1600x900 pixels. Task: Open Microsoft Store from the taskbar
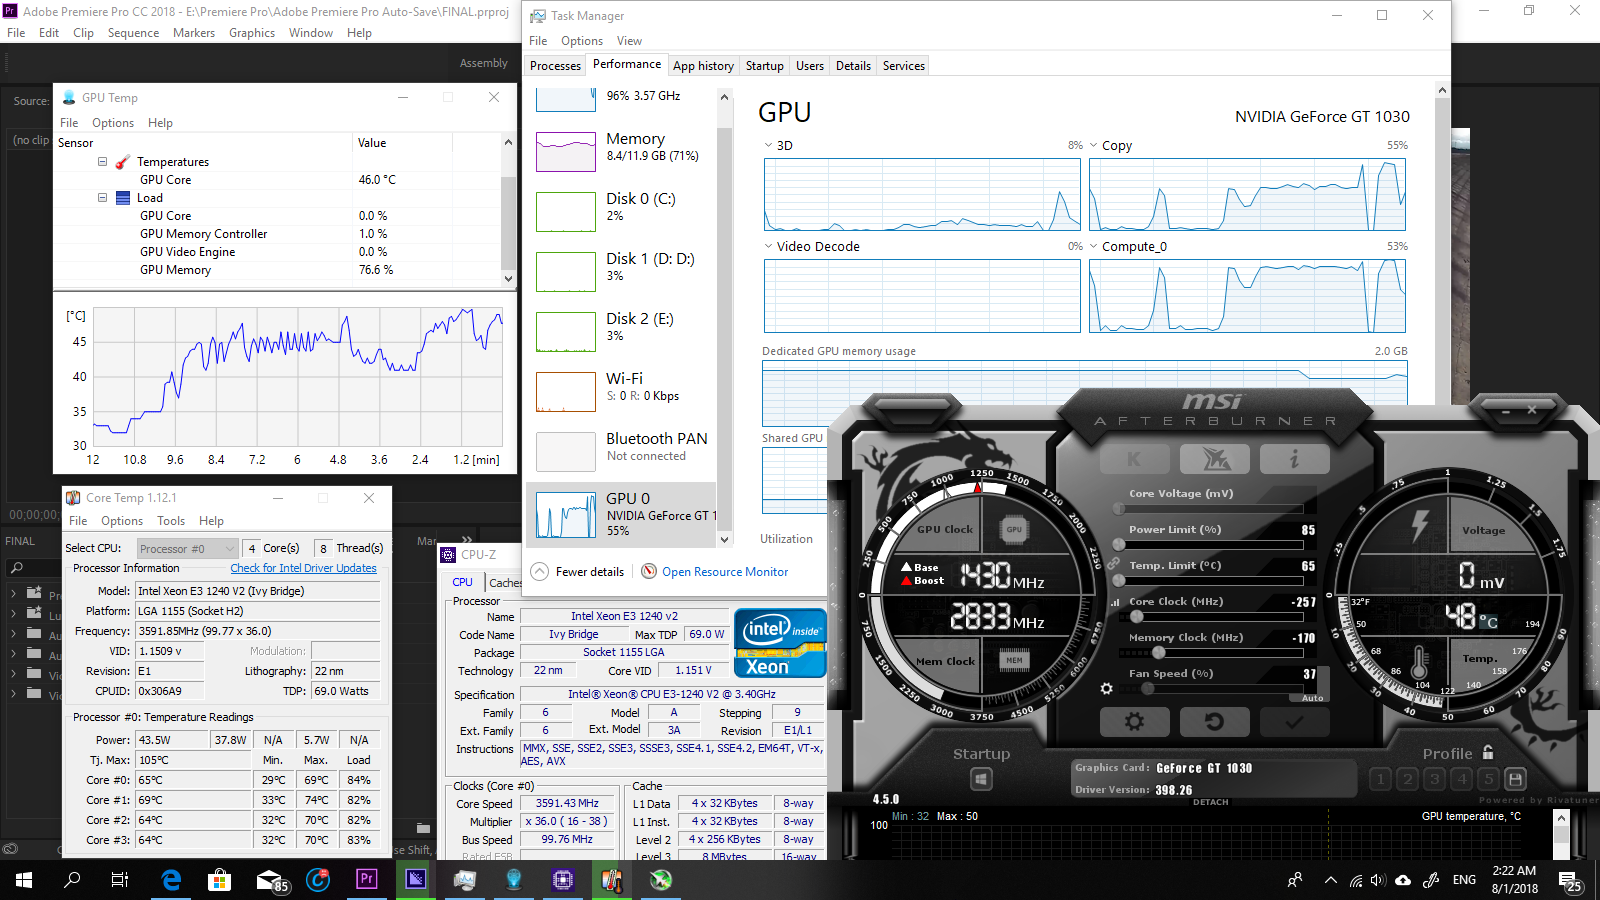point(219,880)
